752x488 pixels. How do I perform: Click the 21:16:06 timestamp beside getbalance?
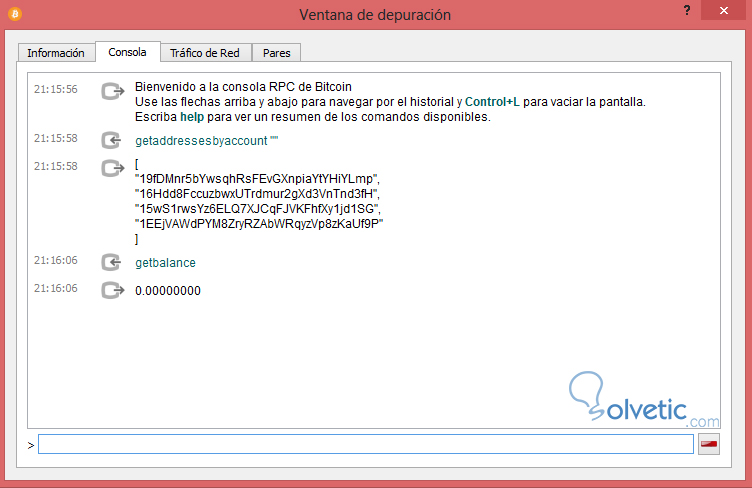[x=56, y=260]
